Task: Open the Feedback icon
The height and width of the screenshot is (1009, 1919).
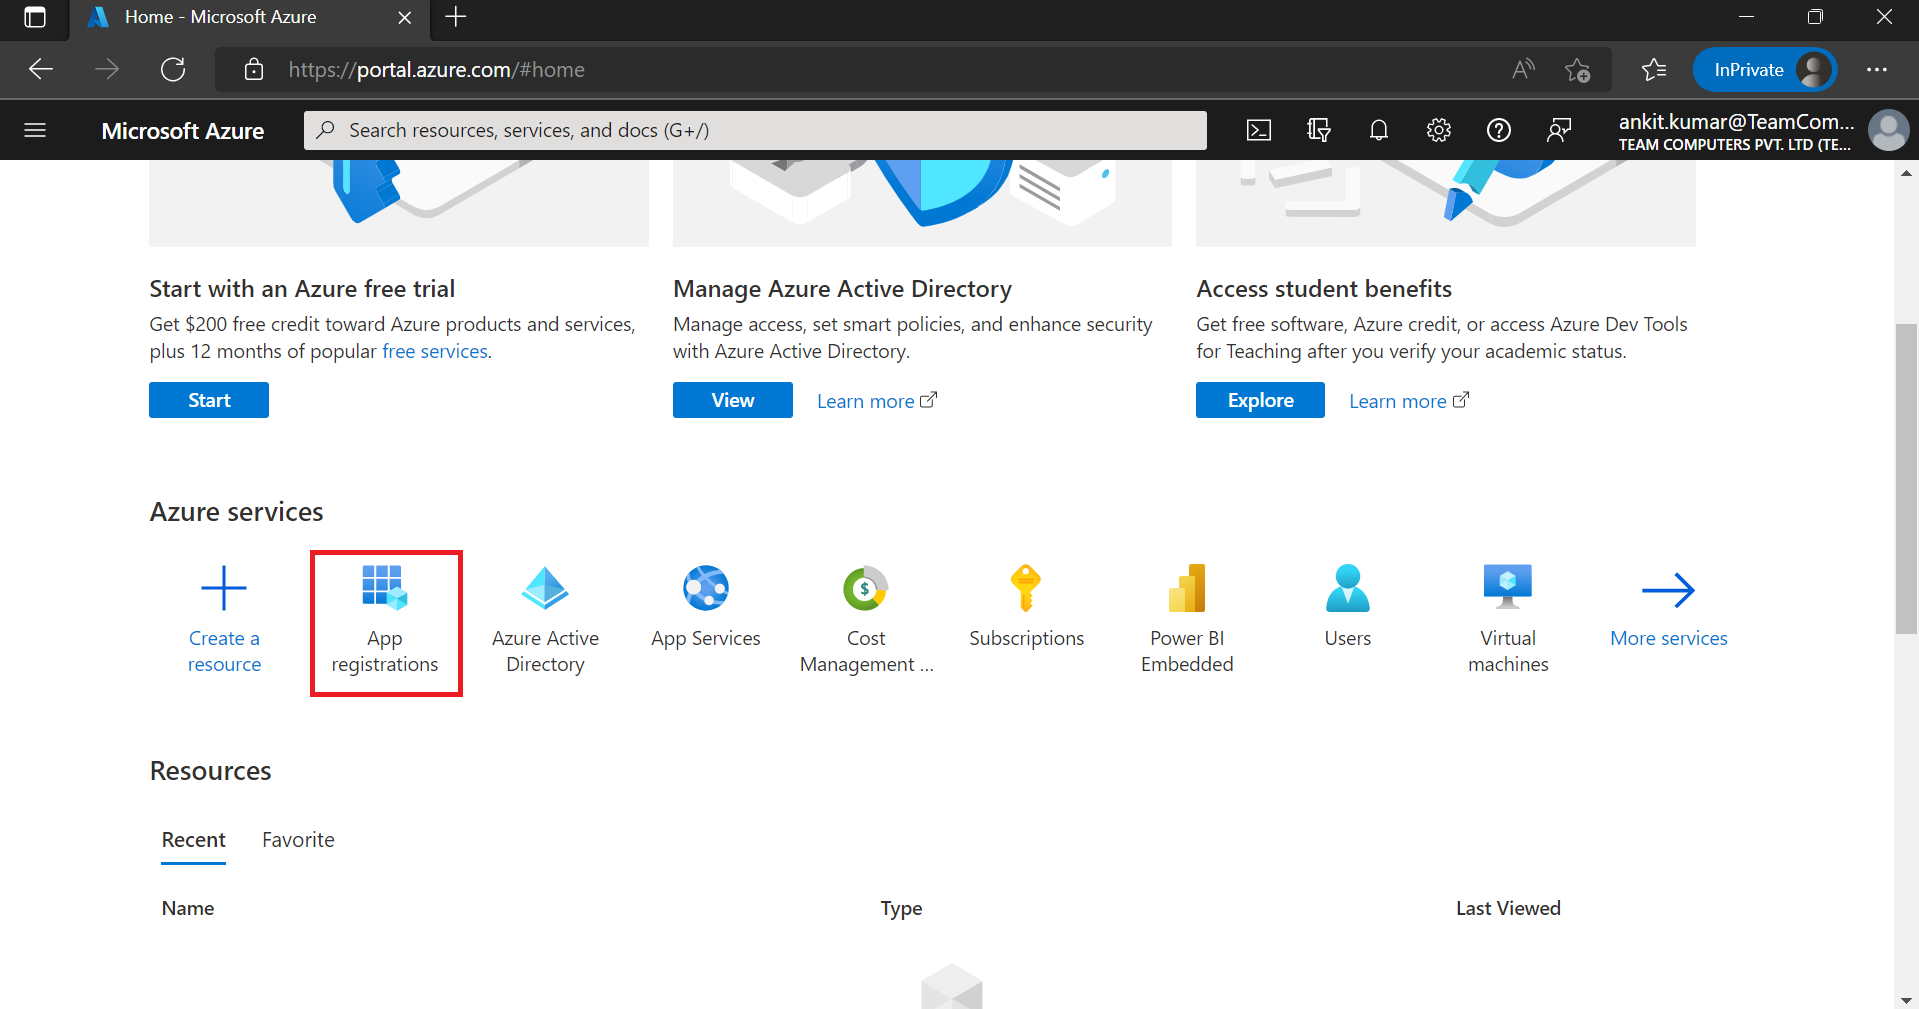Action: (1559, 130)
